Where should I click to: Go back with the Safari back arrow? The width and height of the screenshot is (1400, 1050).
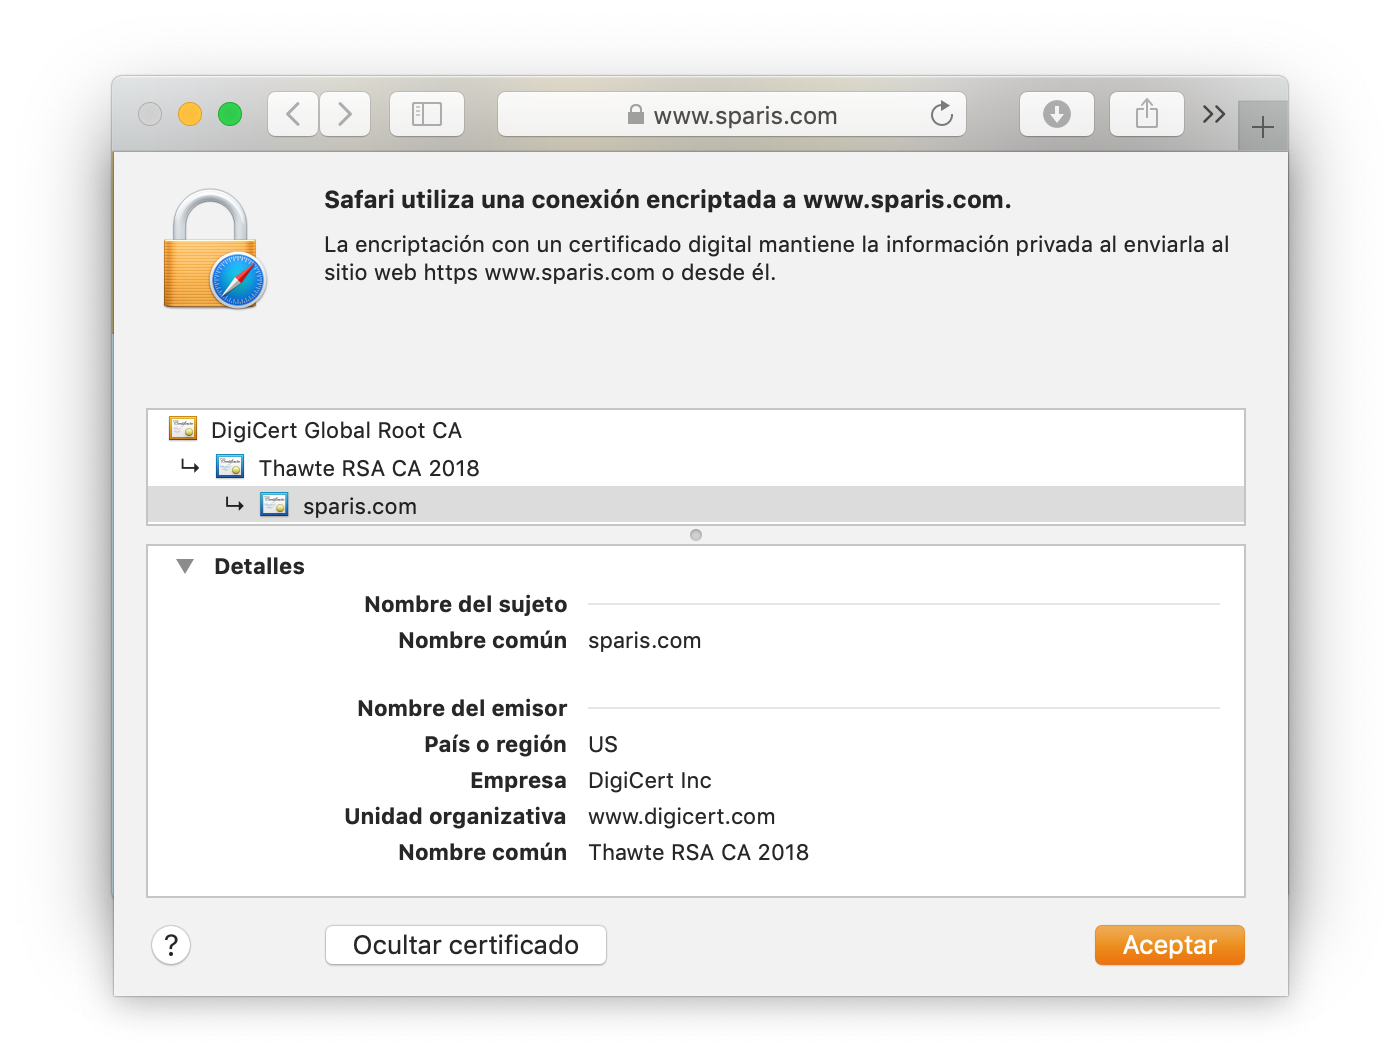pyautogui.click(x=293, y=114)
